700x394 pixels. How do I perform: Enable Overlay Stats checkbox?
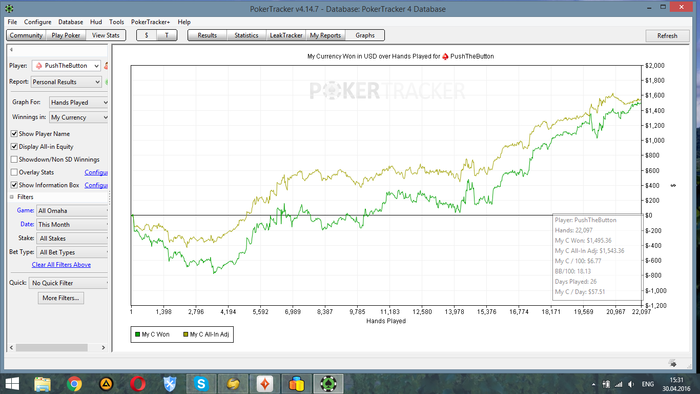click(14, 172)
